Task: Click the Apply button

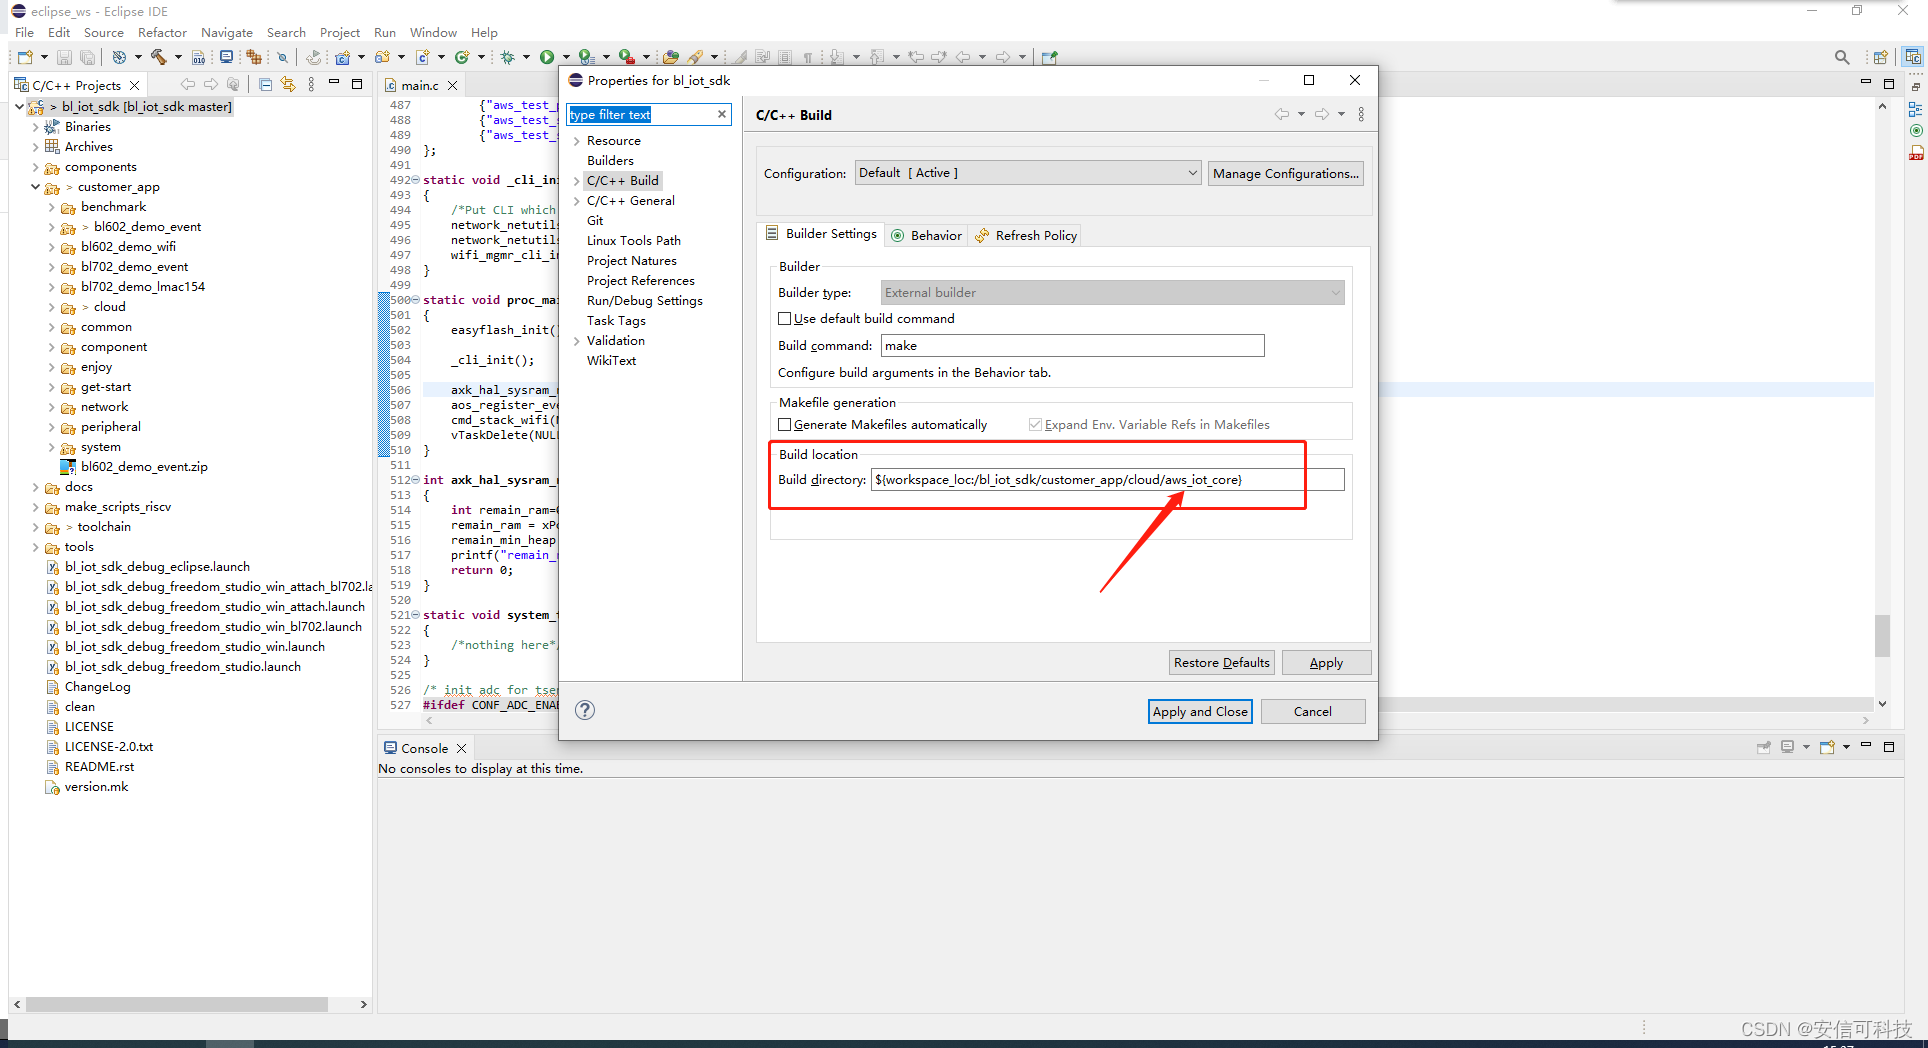Action: [x=1326, y=663]
